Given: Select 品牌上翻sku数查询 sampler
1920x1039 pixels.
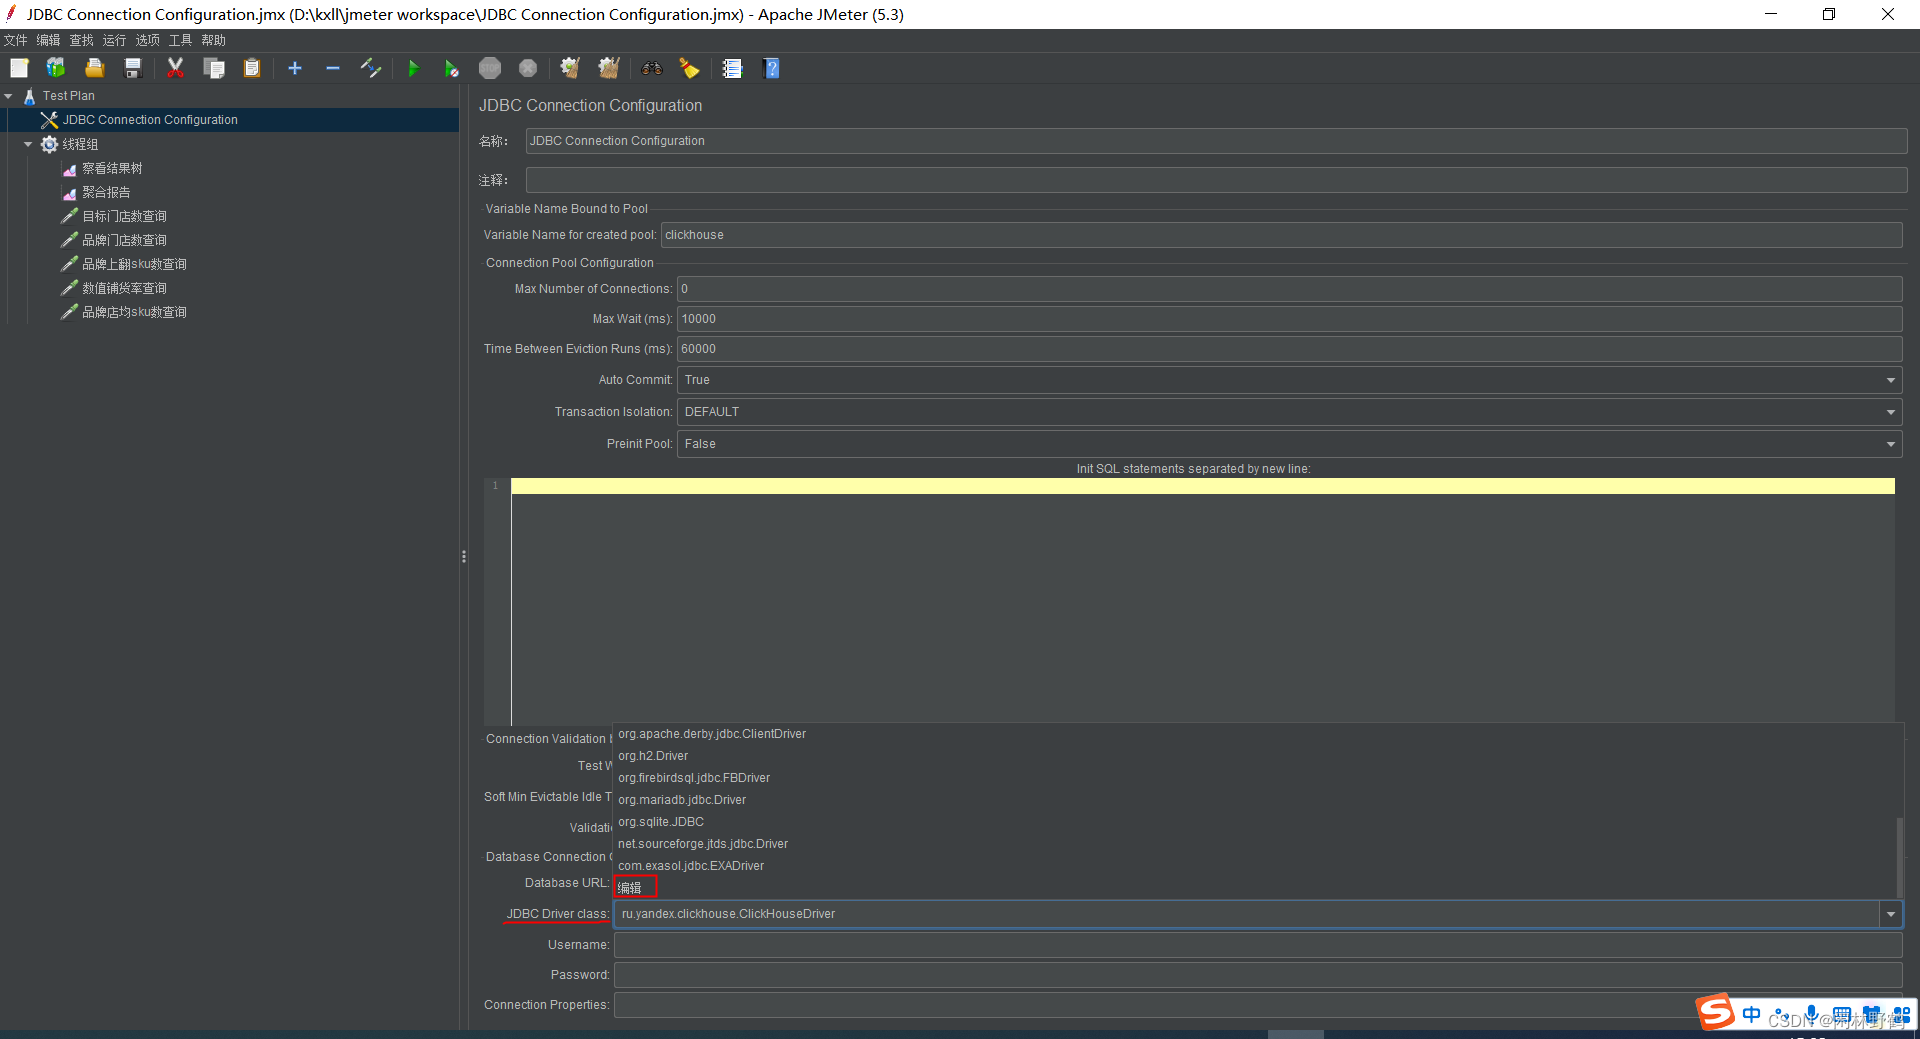Looking at the screenshot, I should pyautogui.click(x=134, y=264).
